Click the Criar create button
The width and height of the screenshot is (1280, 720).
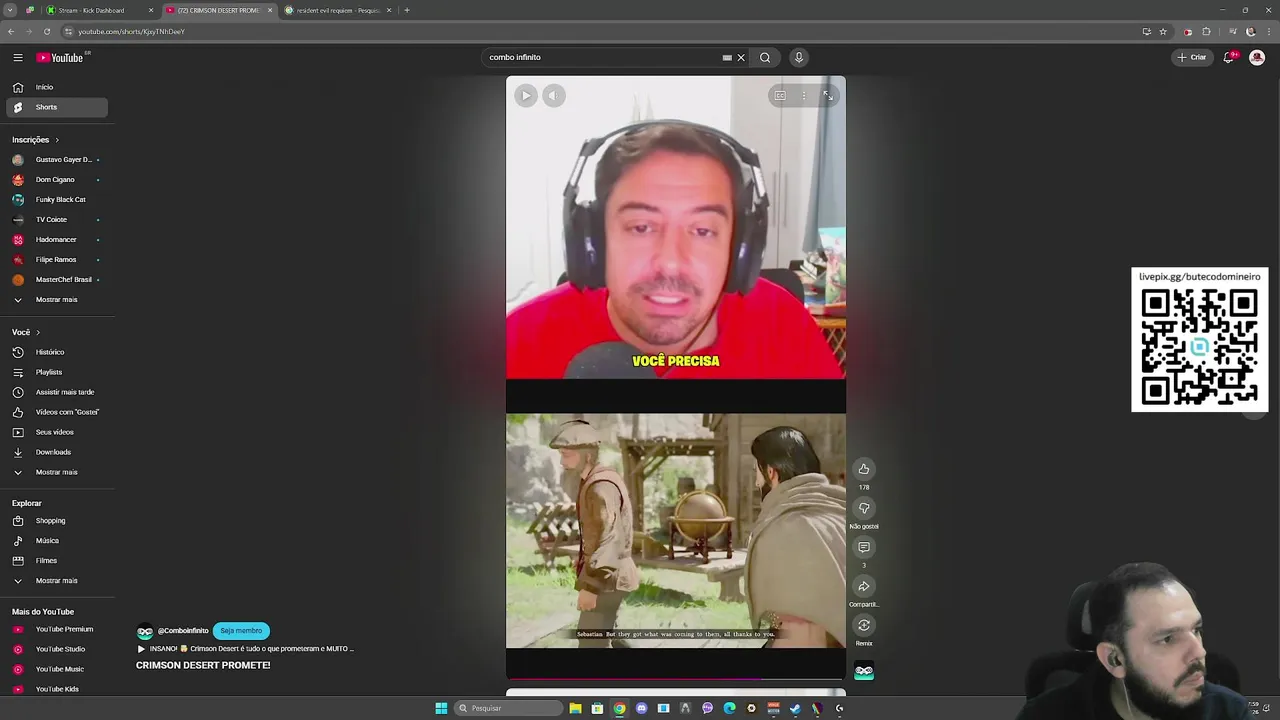(x=1192, y=58)
